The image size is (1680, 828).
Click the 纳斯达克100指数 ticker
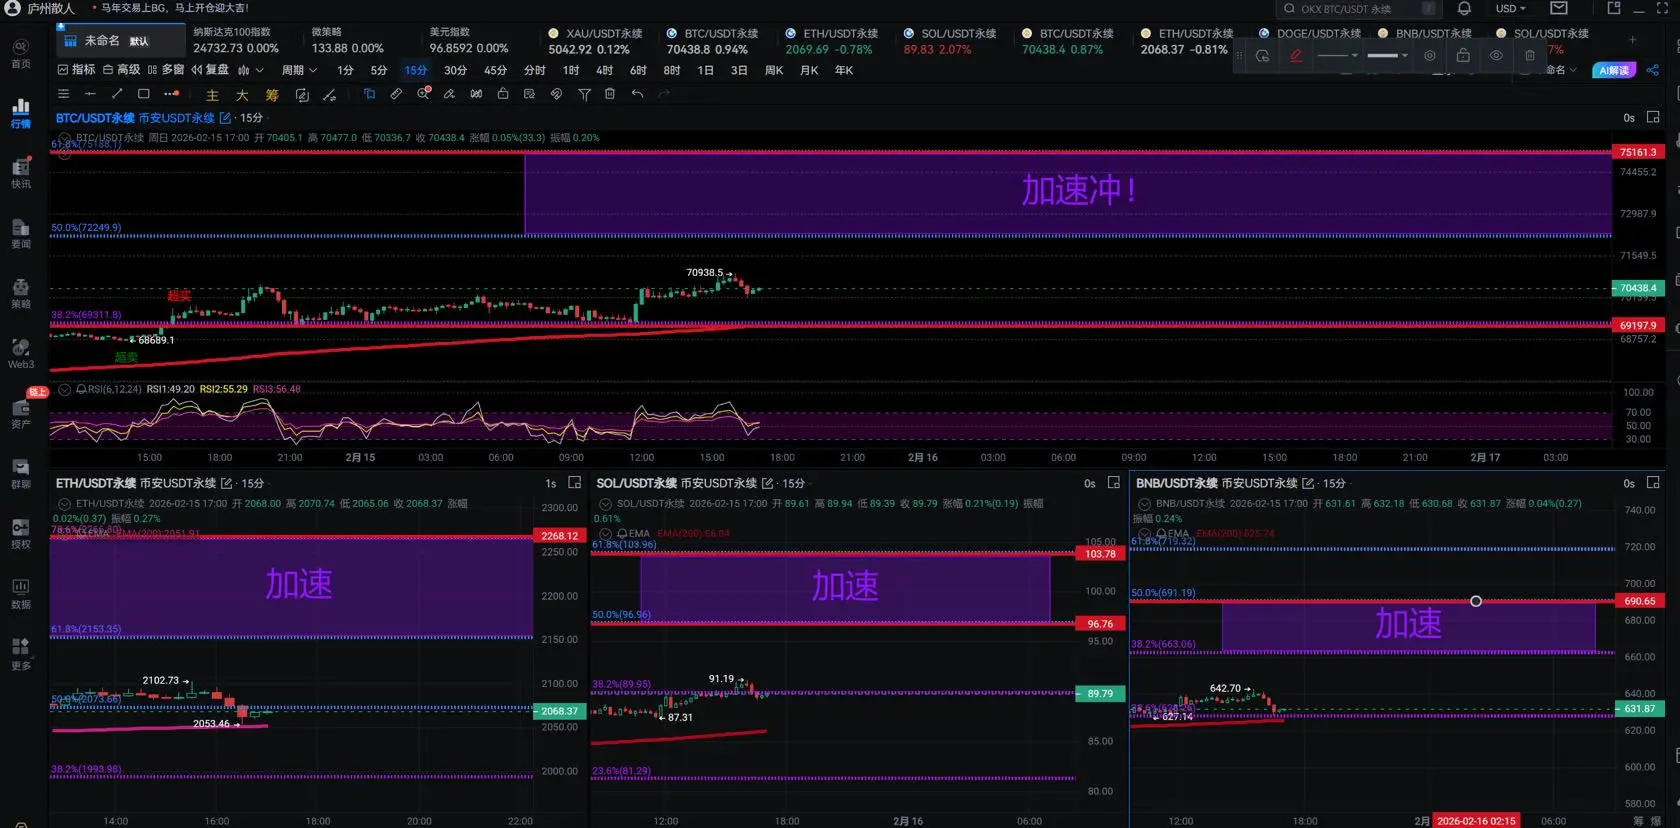[236, 41]
